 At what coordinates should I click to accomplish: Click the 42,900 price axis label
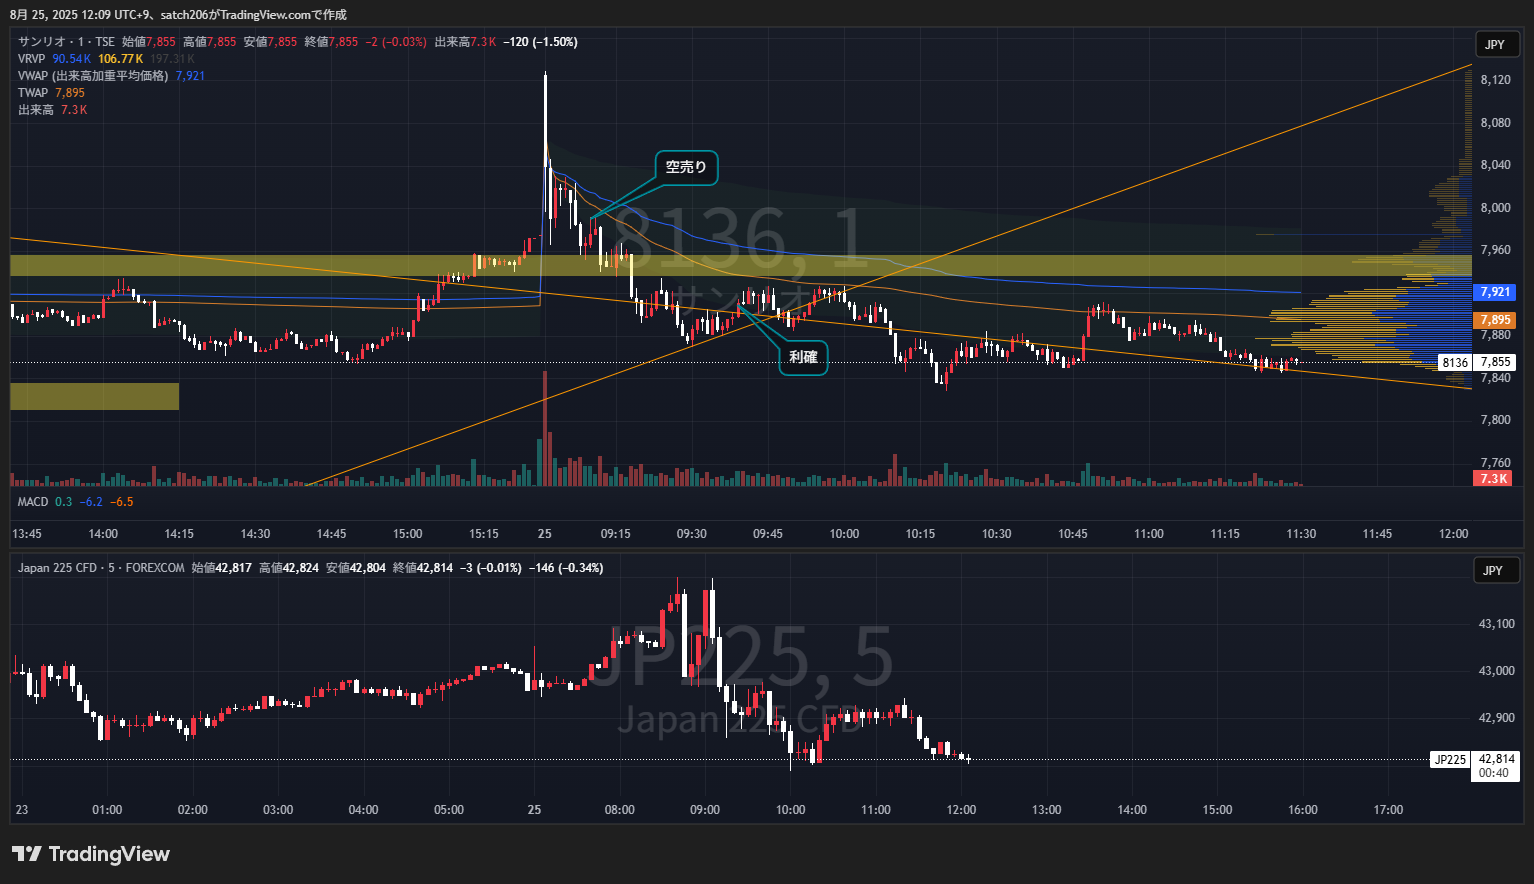tap(1497, 718)
